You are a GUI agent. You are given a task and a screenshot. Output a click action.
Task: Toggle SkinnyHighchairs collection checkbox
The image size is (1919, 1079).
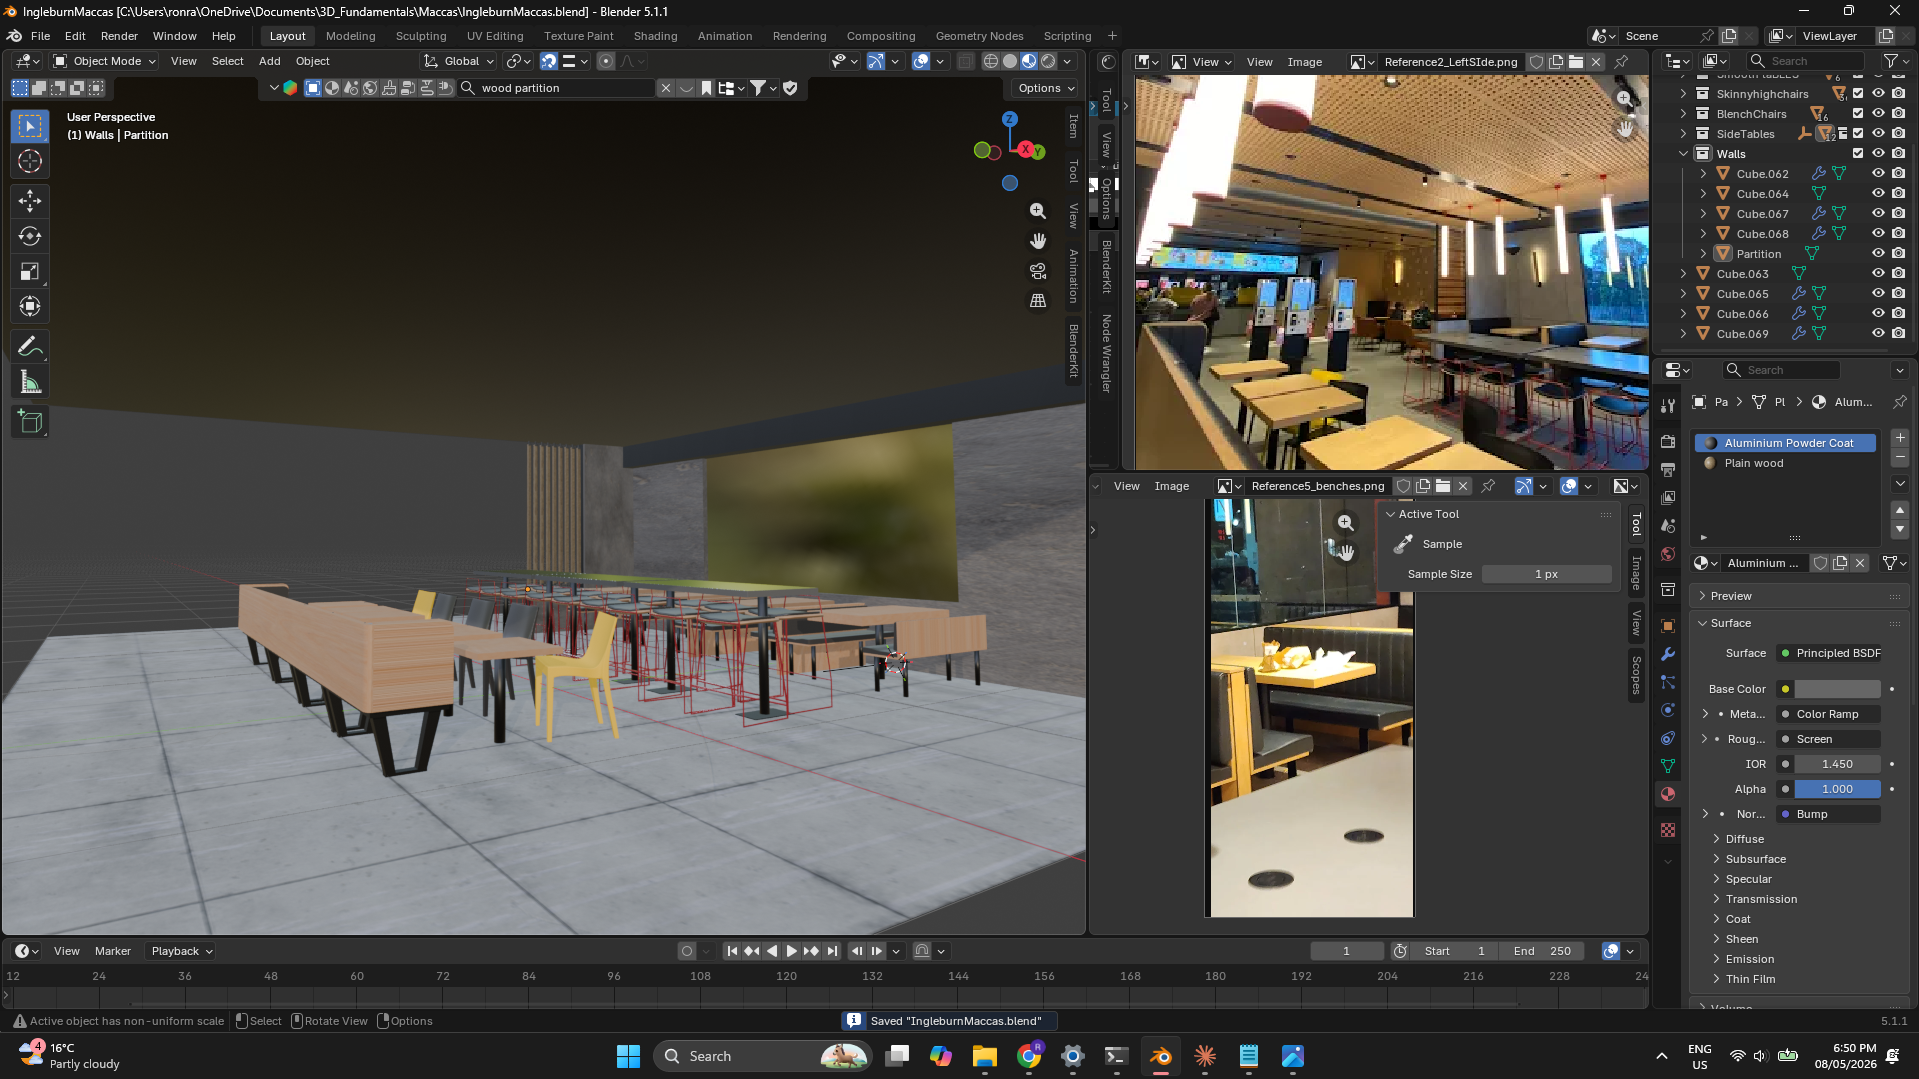[1858, 94]
